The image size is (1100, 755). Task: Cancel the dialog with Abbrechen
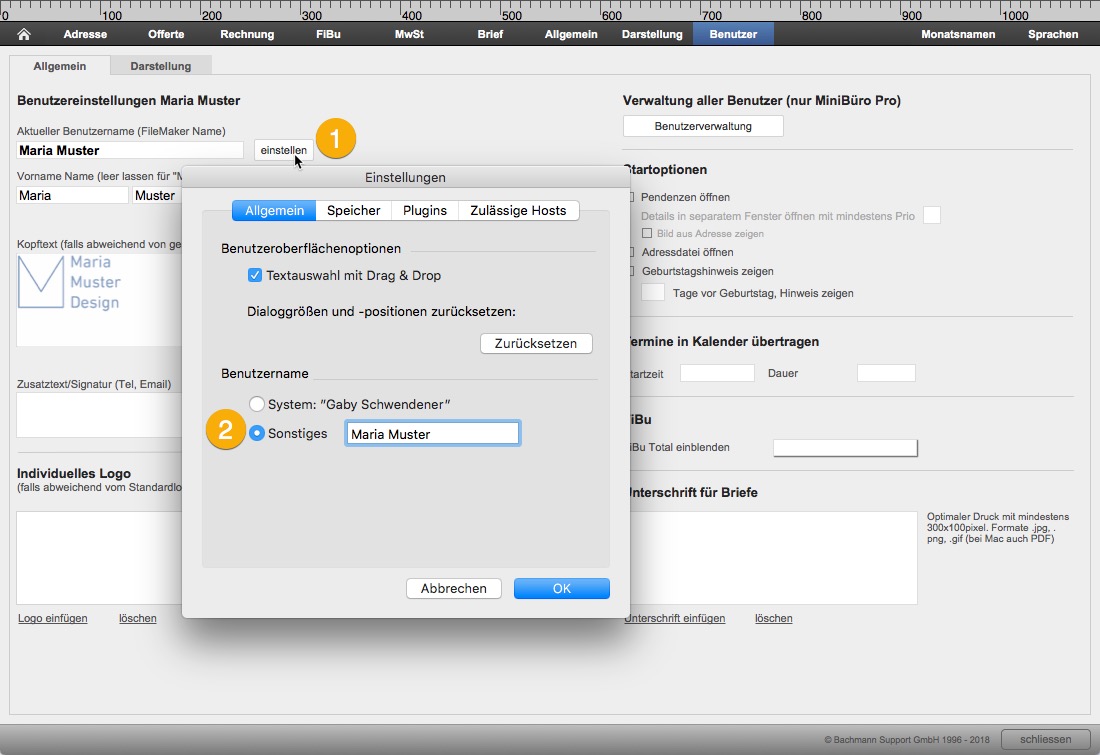coord(453,588)
